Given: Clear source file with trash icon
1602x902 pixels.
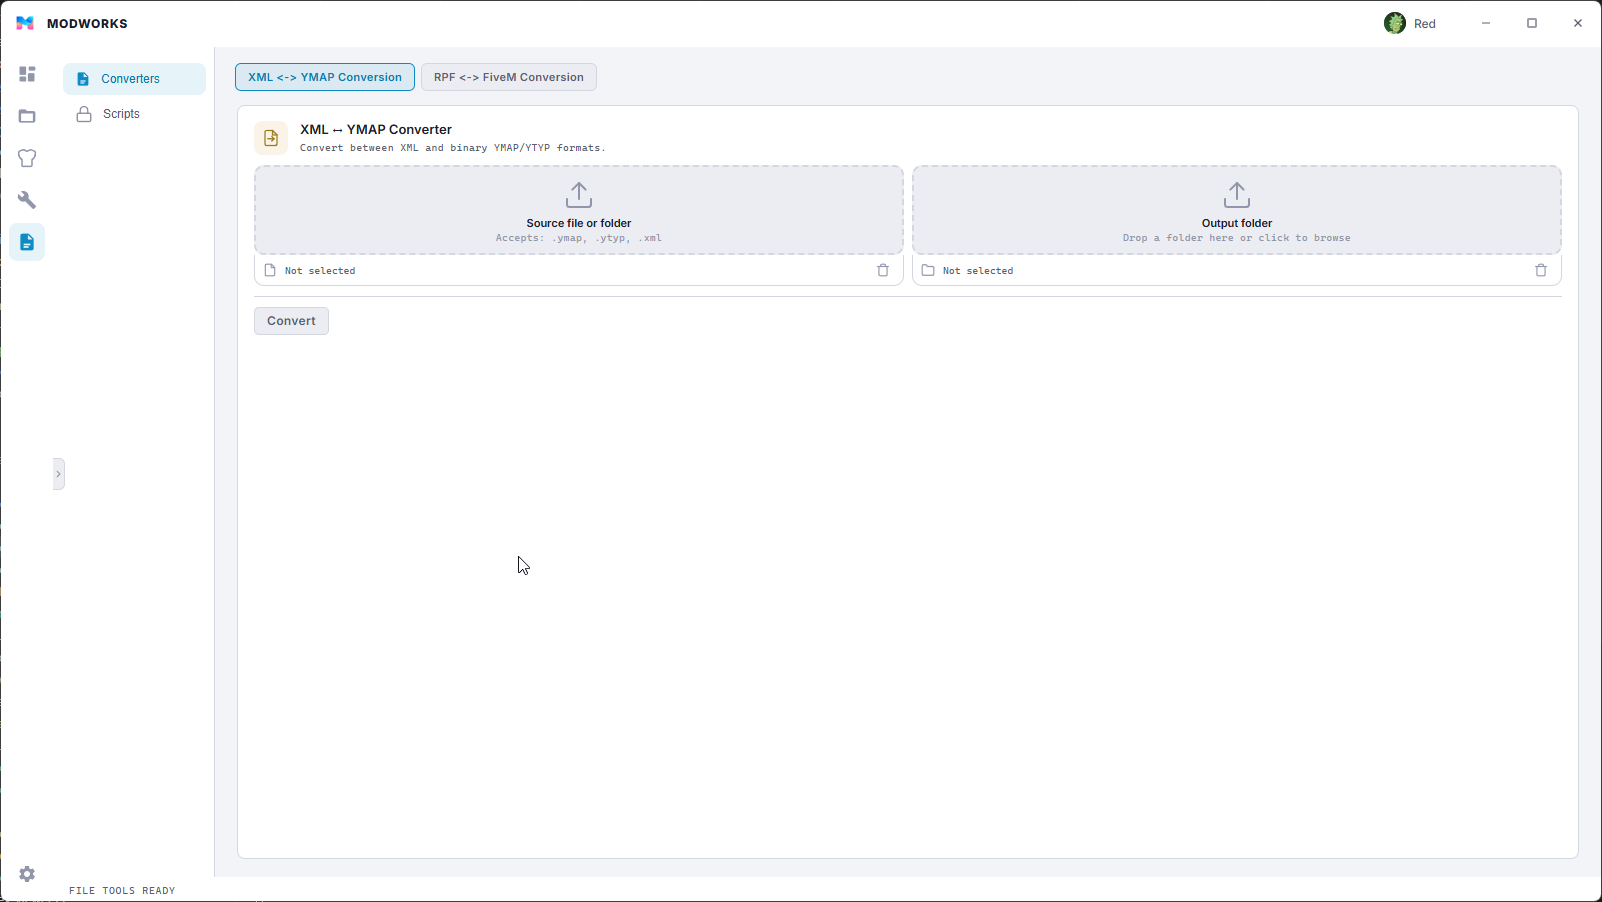Looking at the screenshot, I should point(883,270).
